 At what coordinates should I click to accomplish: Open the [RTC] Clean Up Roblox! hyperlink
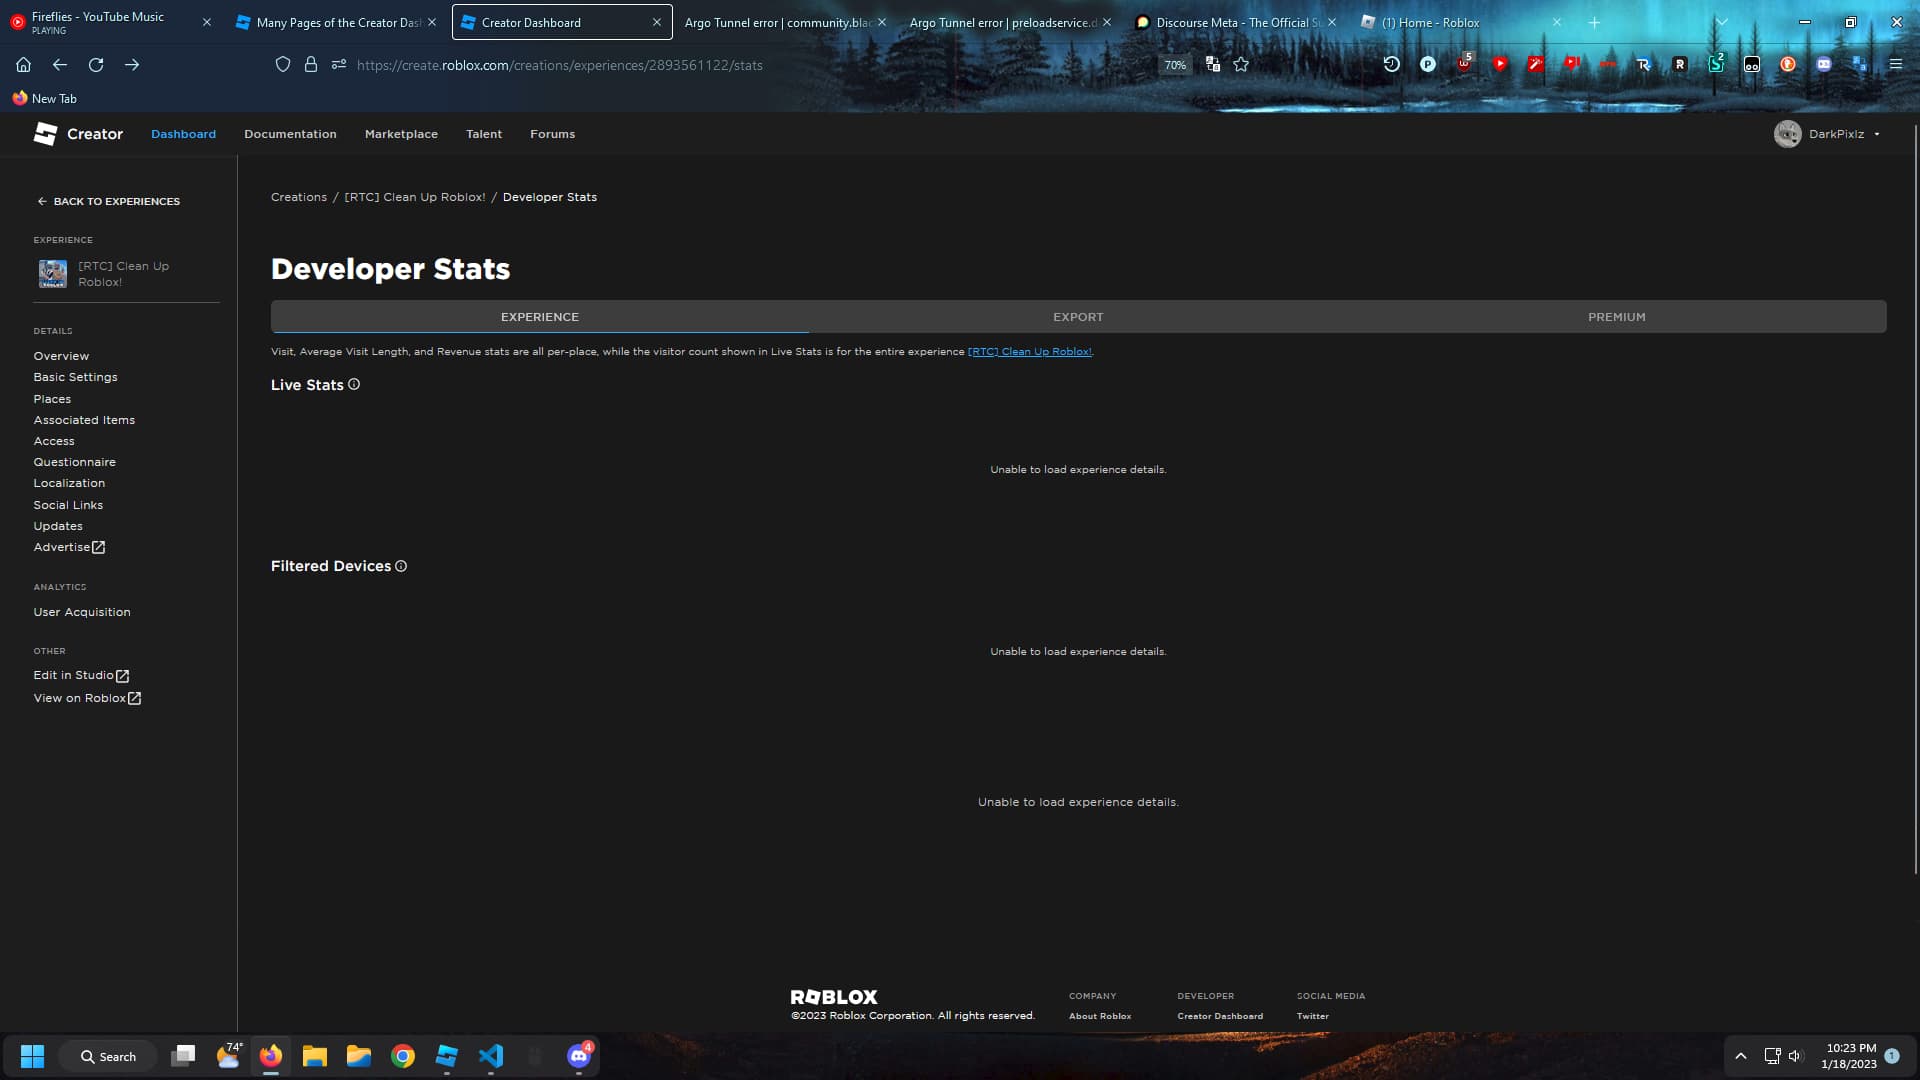tap(1029, 352)
